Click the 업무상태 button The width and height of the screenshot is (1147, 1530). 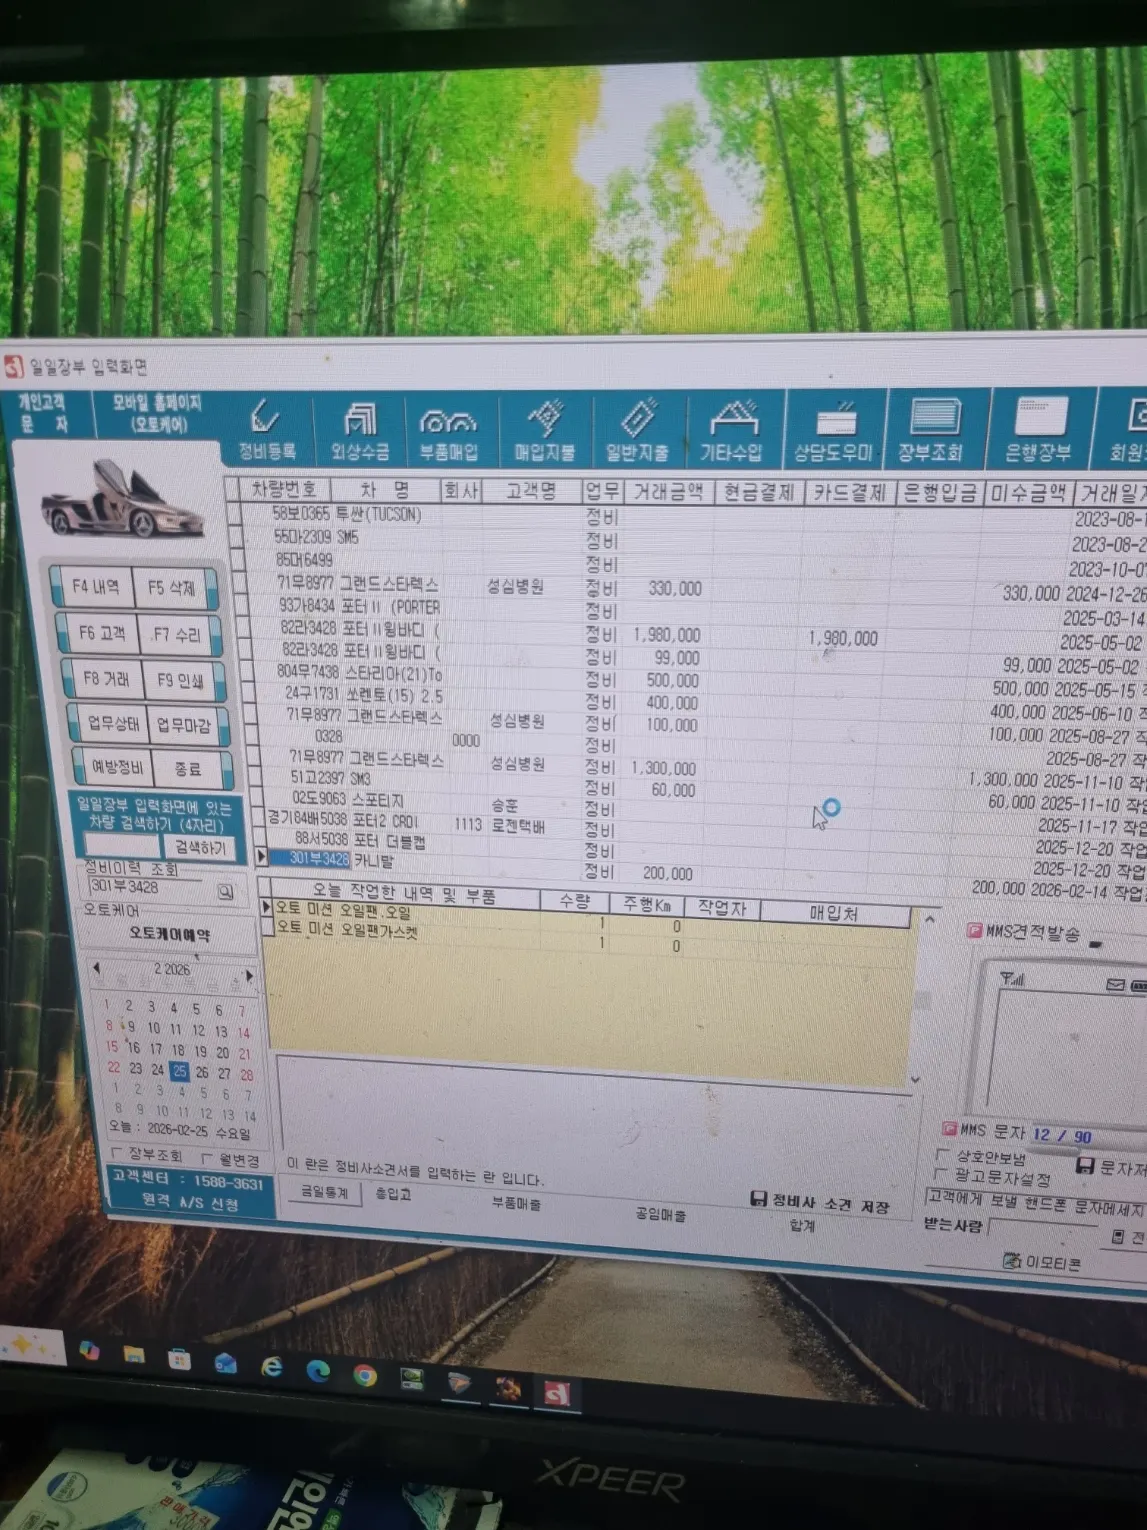[112, 723]
